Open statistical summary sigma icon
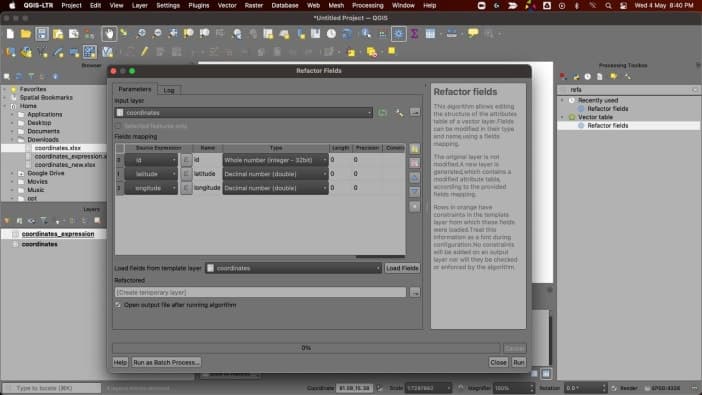This screenshot has height=395, width=702. tap(414, 34)
